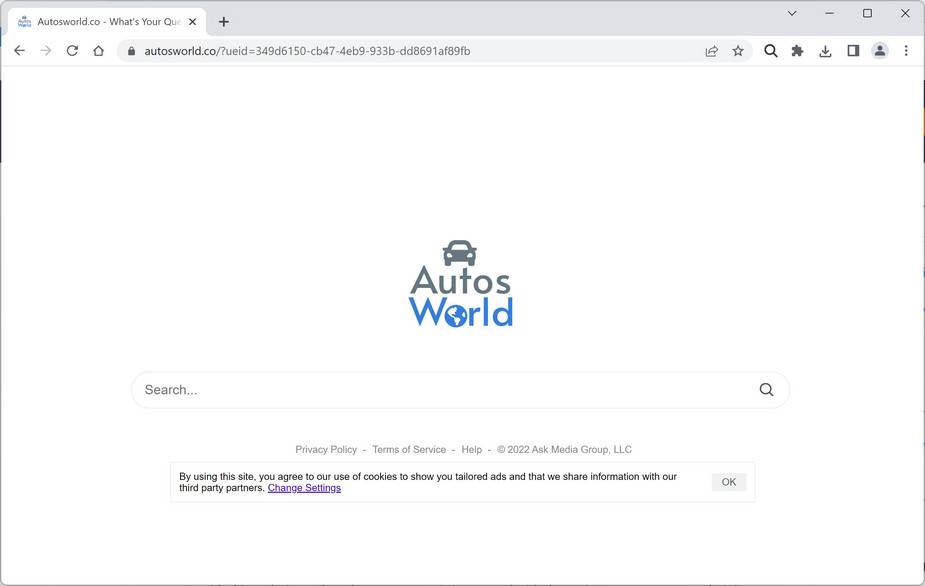Minimize the browser window

click(829, 13)
